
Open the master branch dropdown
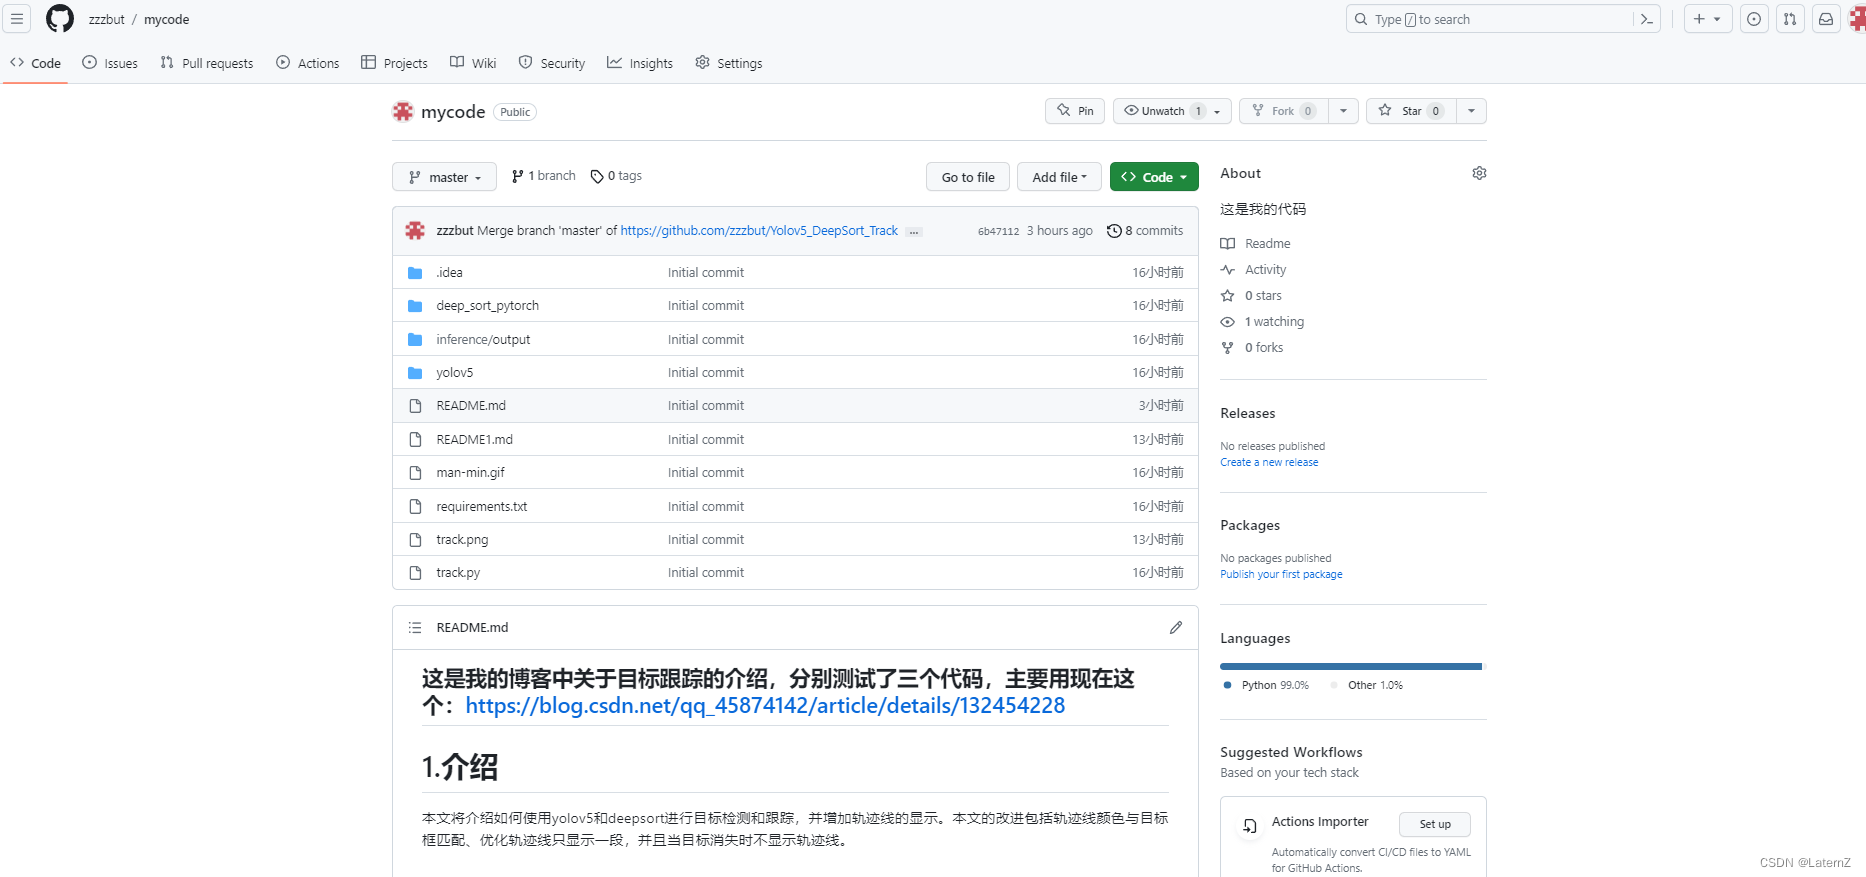click(x=444, y=177)
